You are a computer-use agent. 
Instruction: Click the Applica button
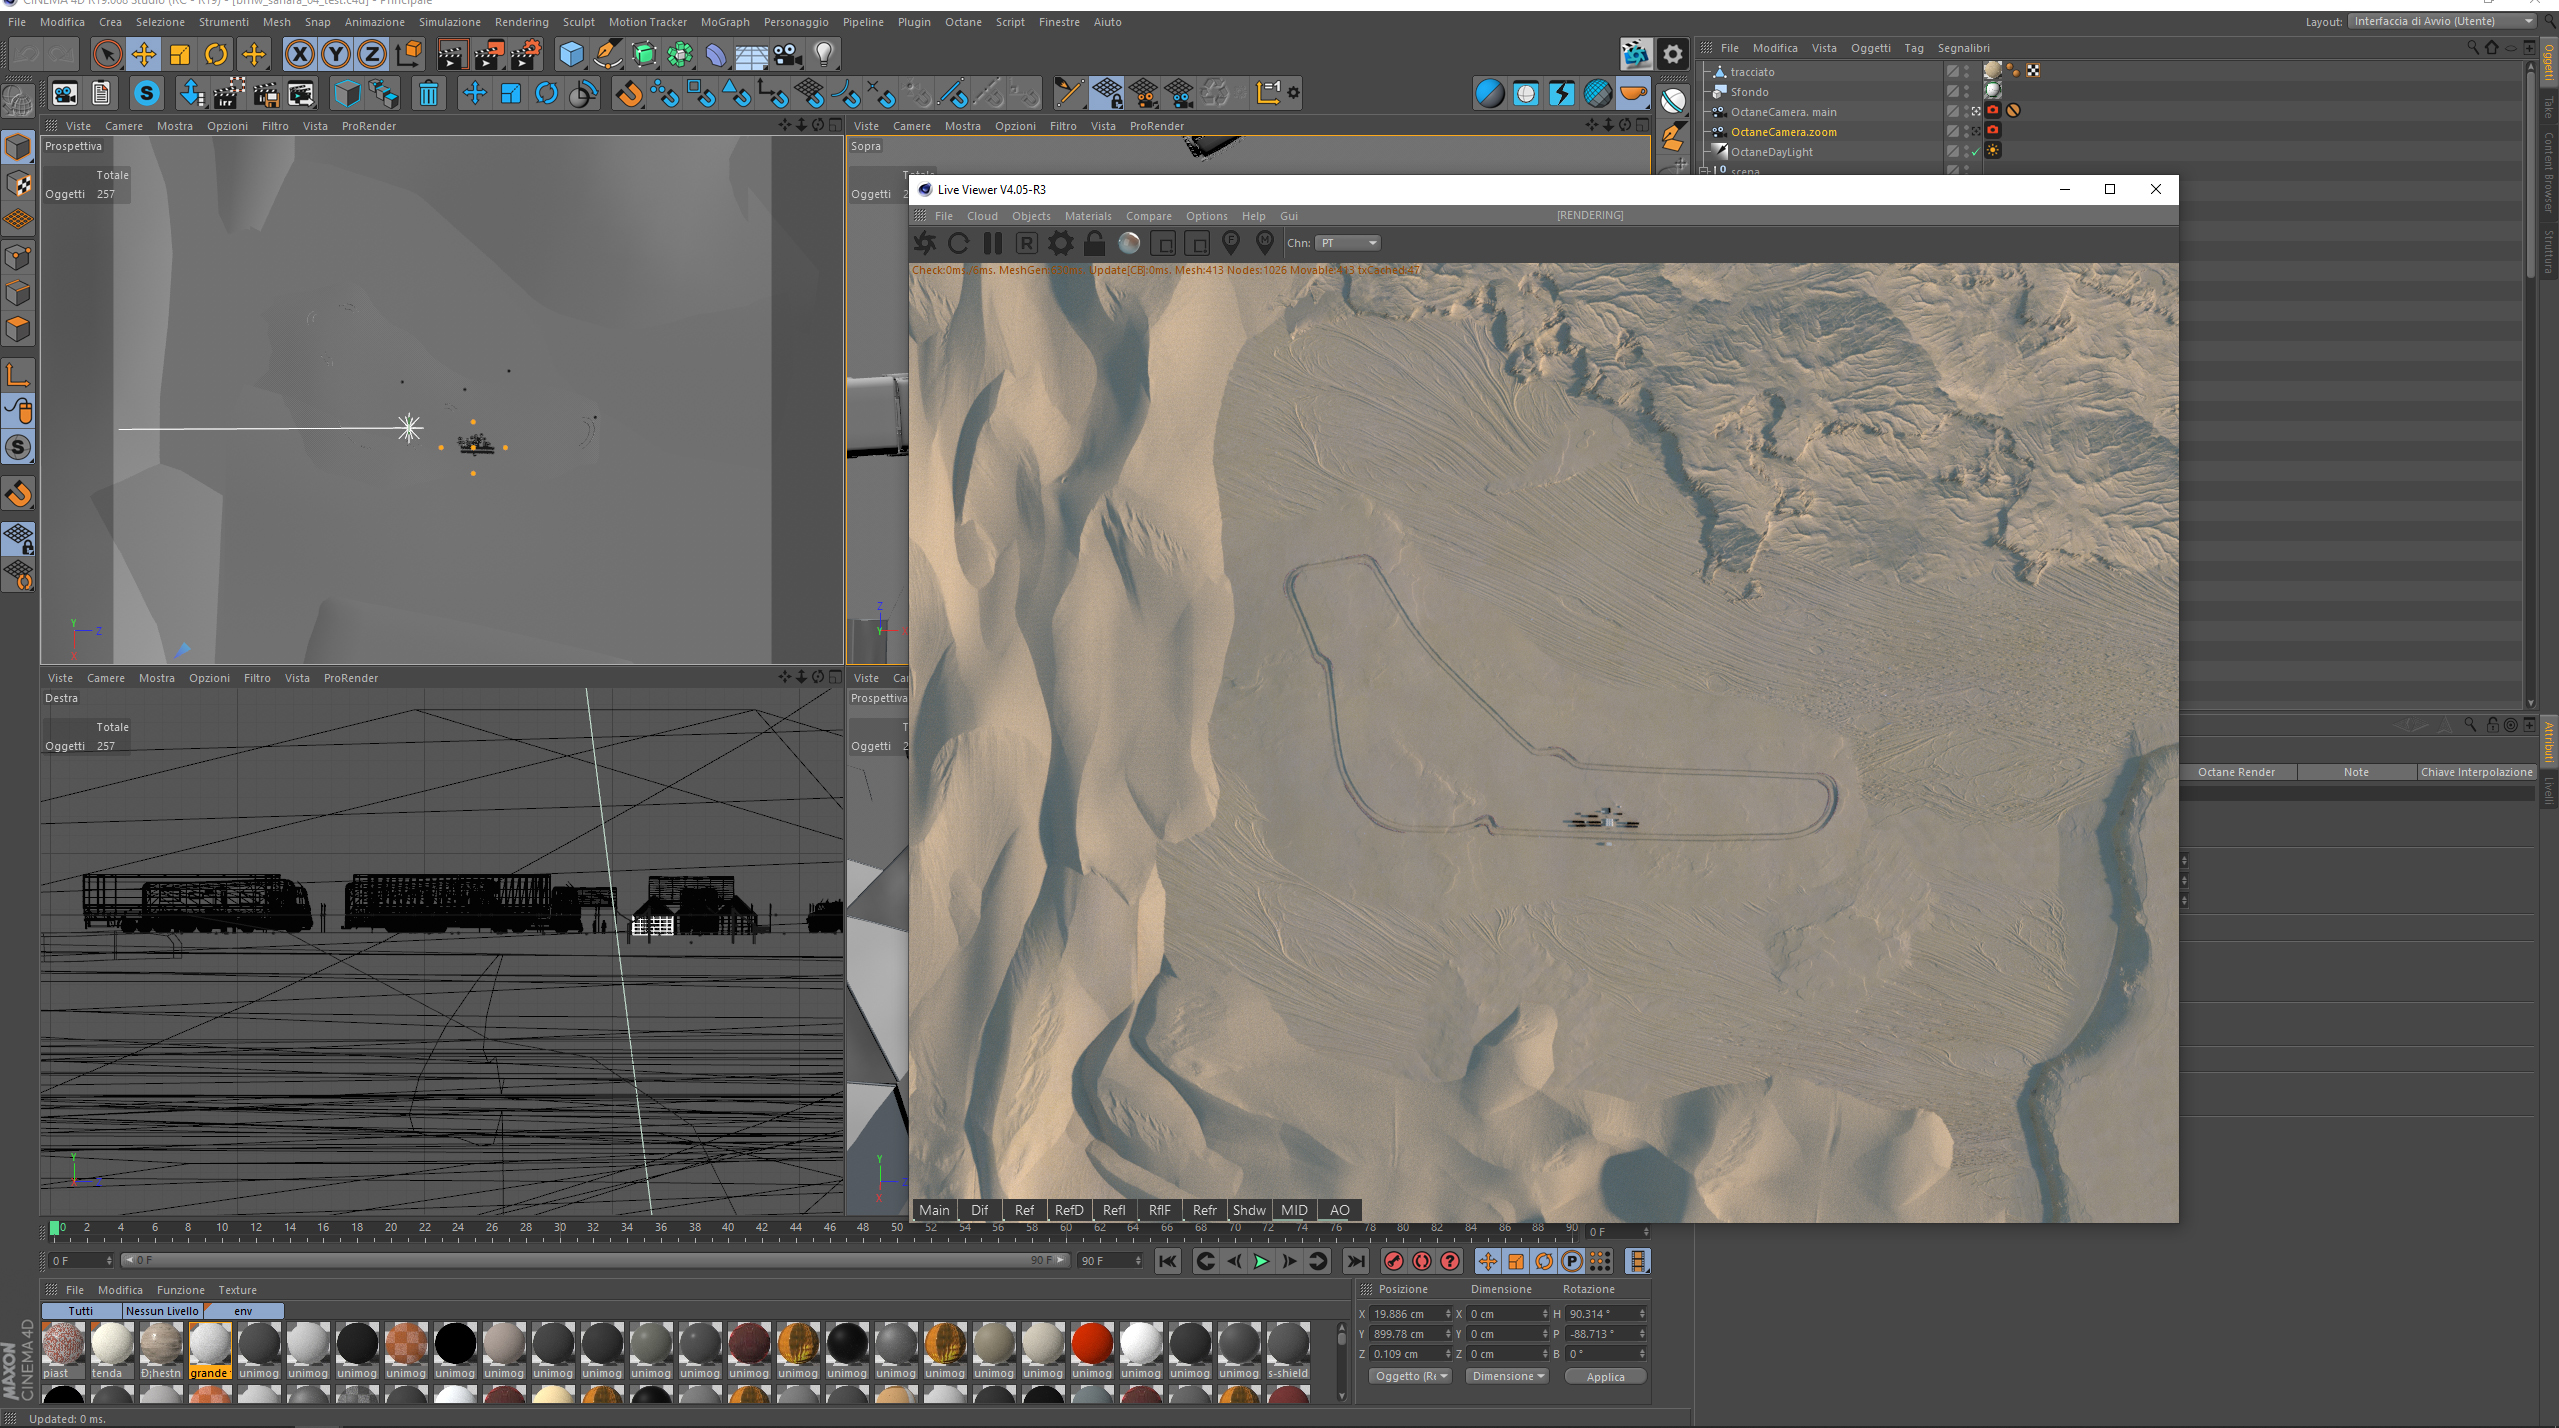click(1605, 1377)
